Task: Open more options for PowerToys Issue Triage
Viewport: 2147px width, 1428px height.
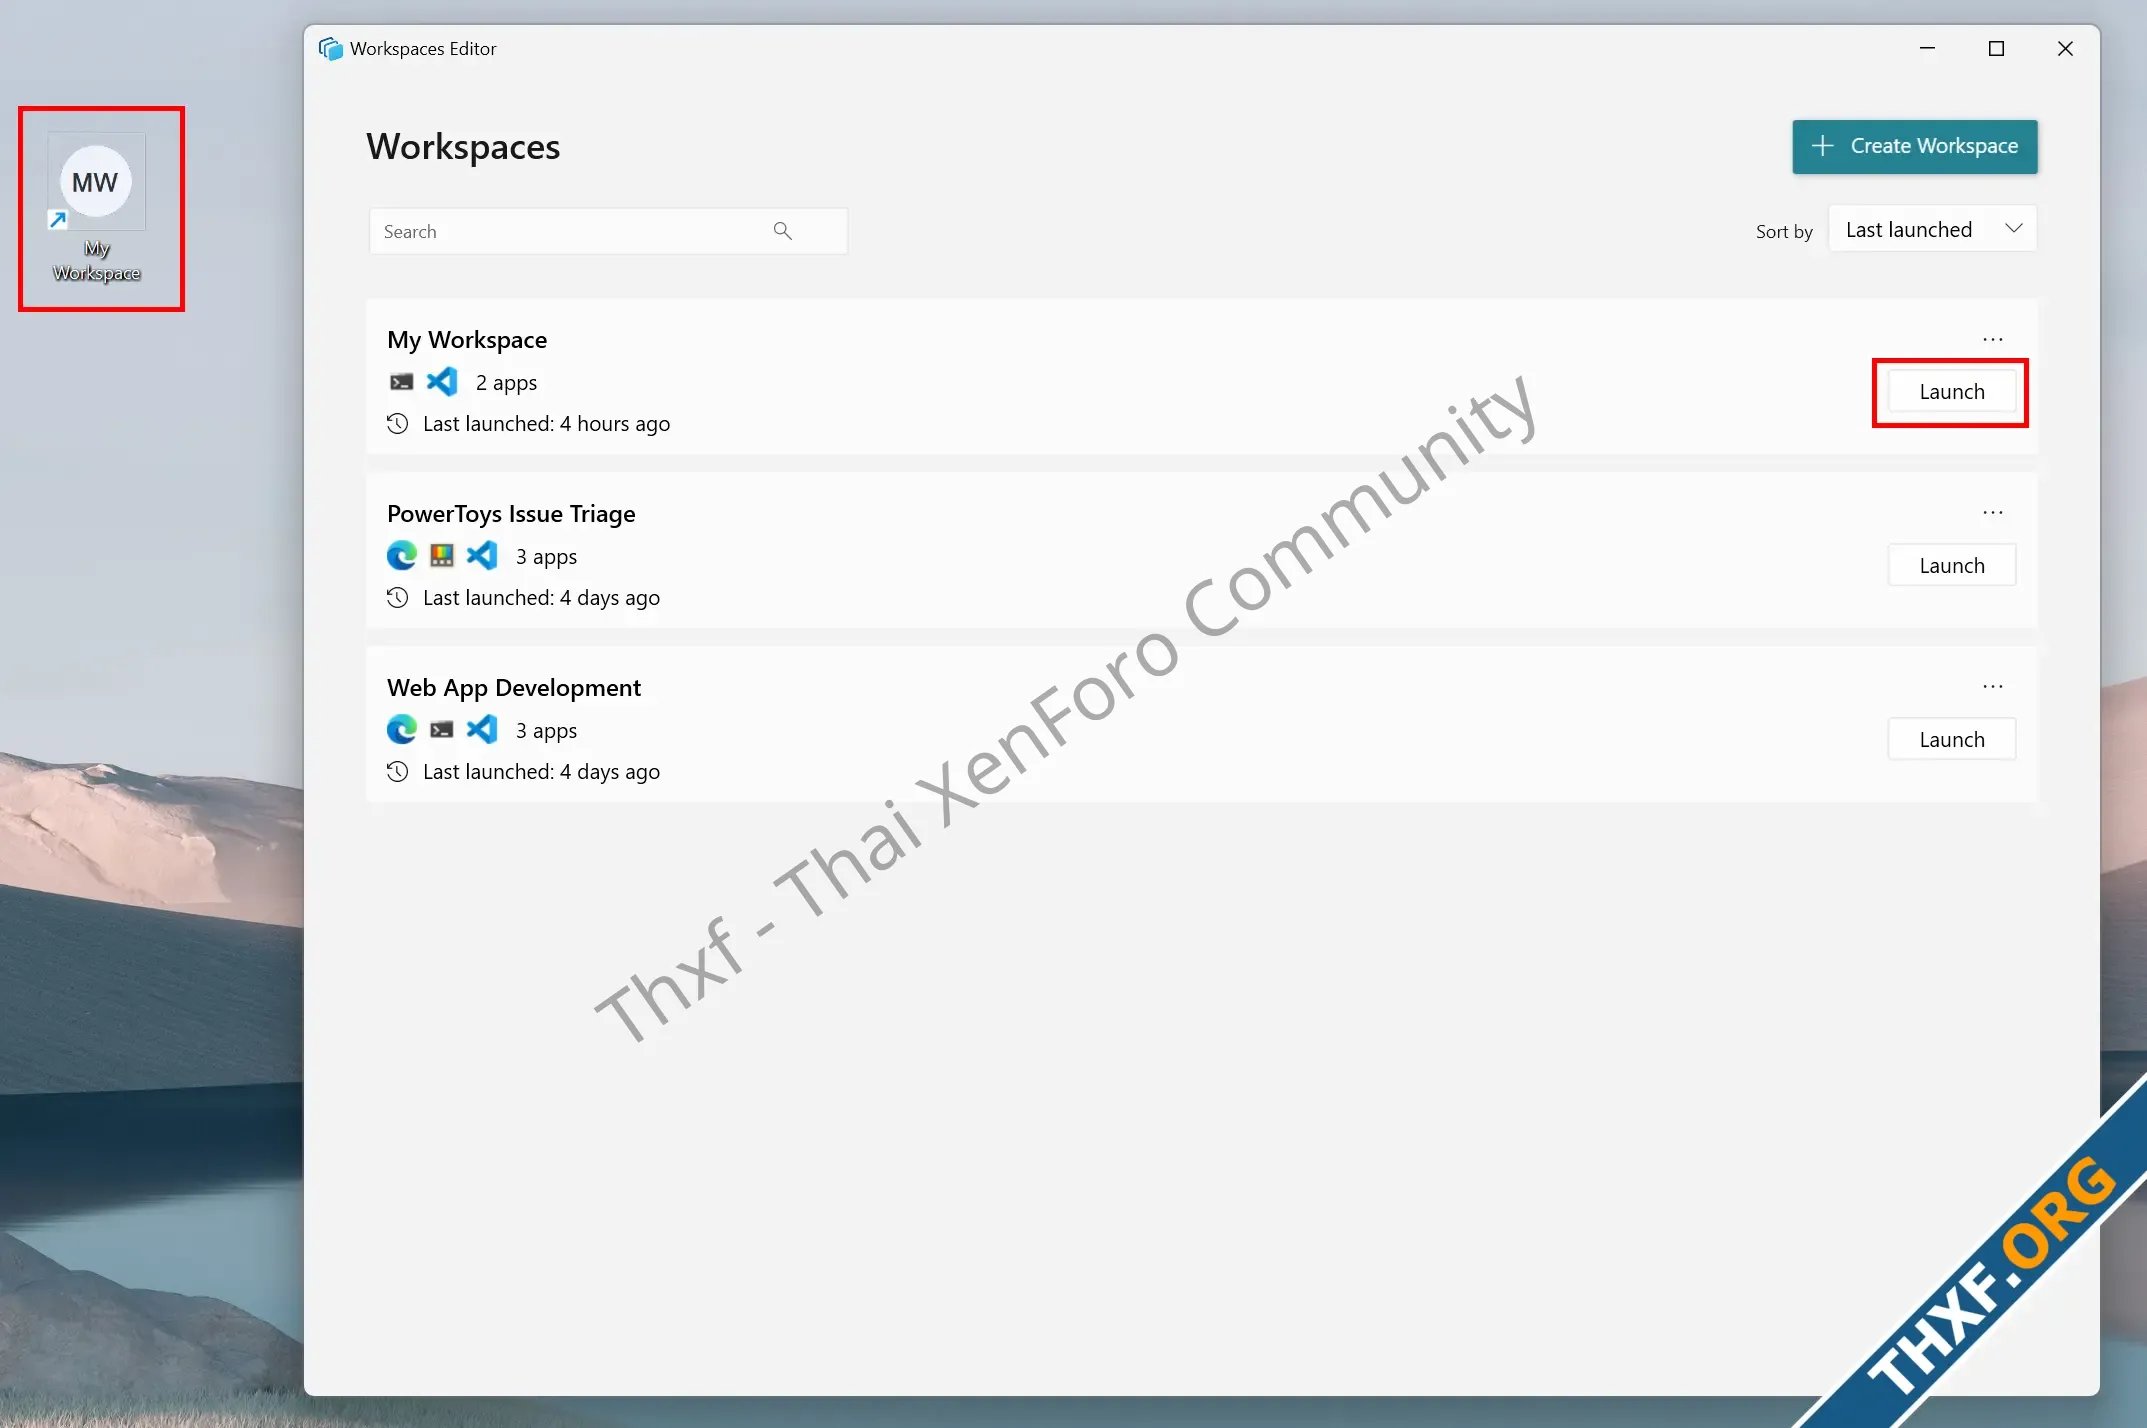Action: [x=1993, y=513]
